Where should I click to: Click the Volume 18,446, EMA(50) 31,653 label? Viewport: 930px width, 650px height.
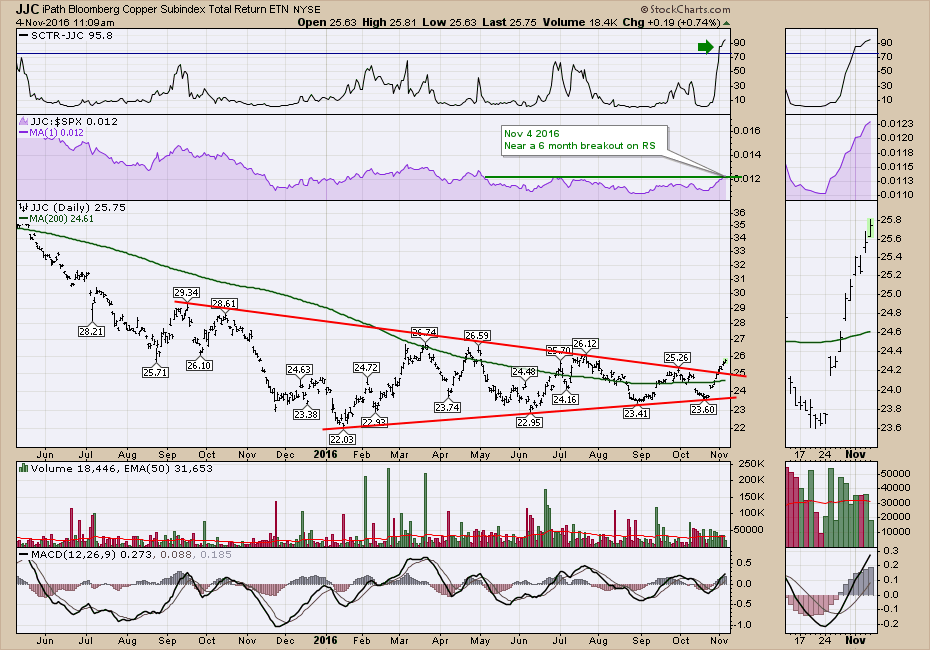[122, 469]
